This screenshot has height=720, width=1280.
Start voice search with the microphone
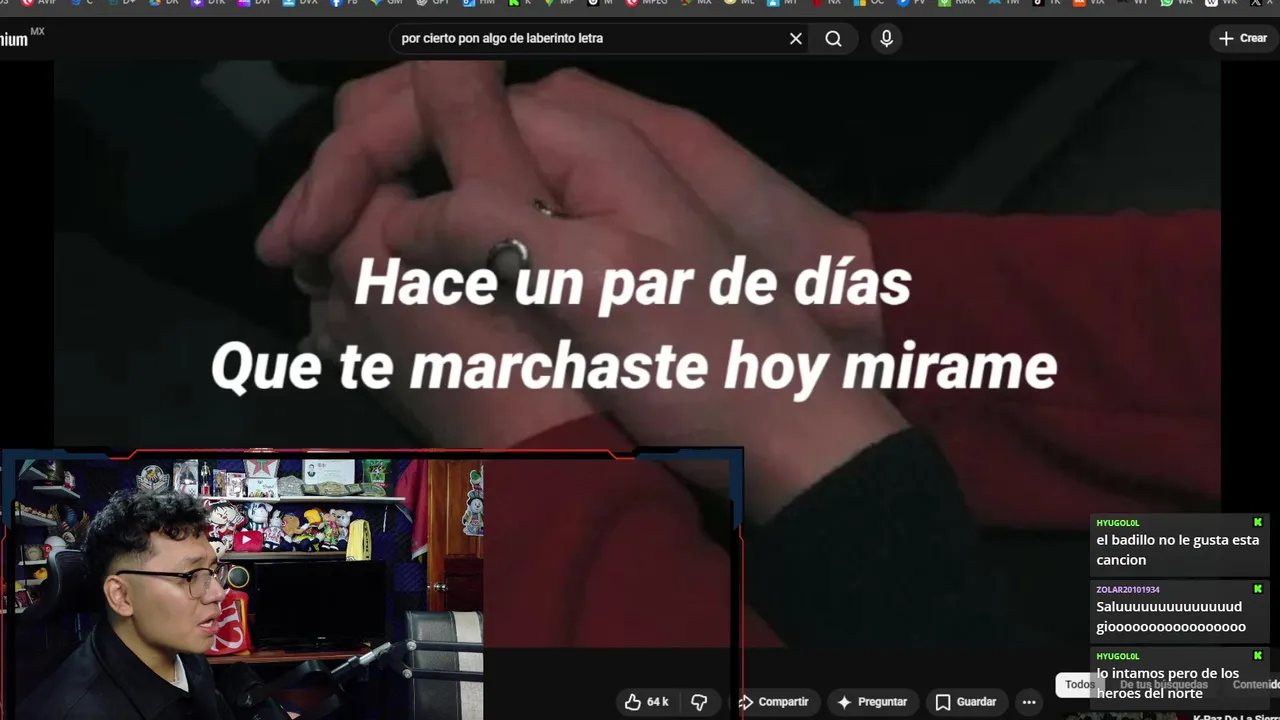pos(886,39)
